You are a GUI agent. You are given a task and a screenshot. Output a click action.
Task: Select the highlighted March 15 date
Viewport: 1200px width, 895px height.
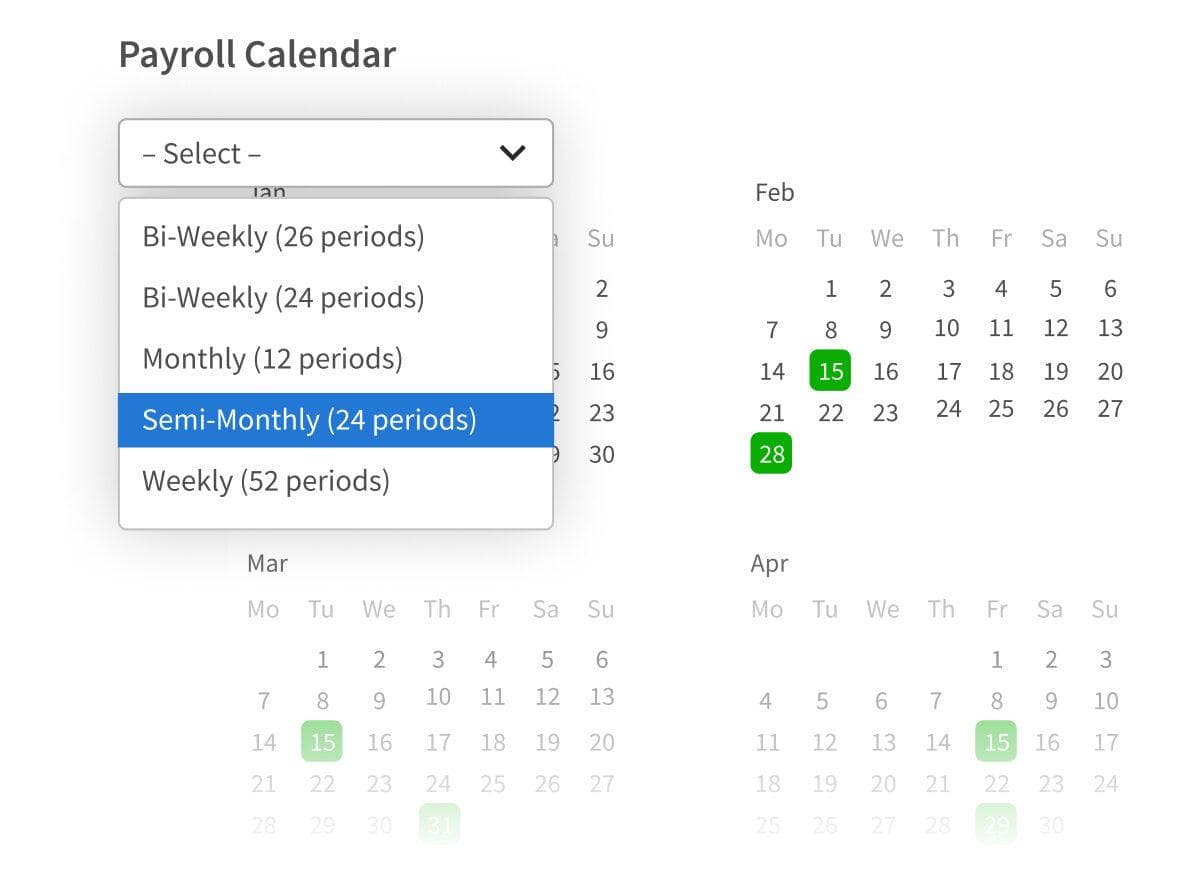tap(322, 742)
